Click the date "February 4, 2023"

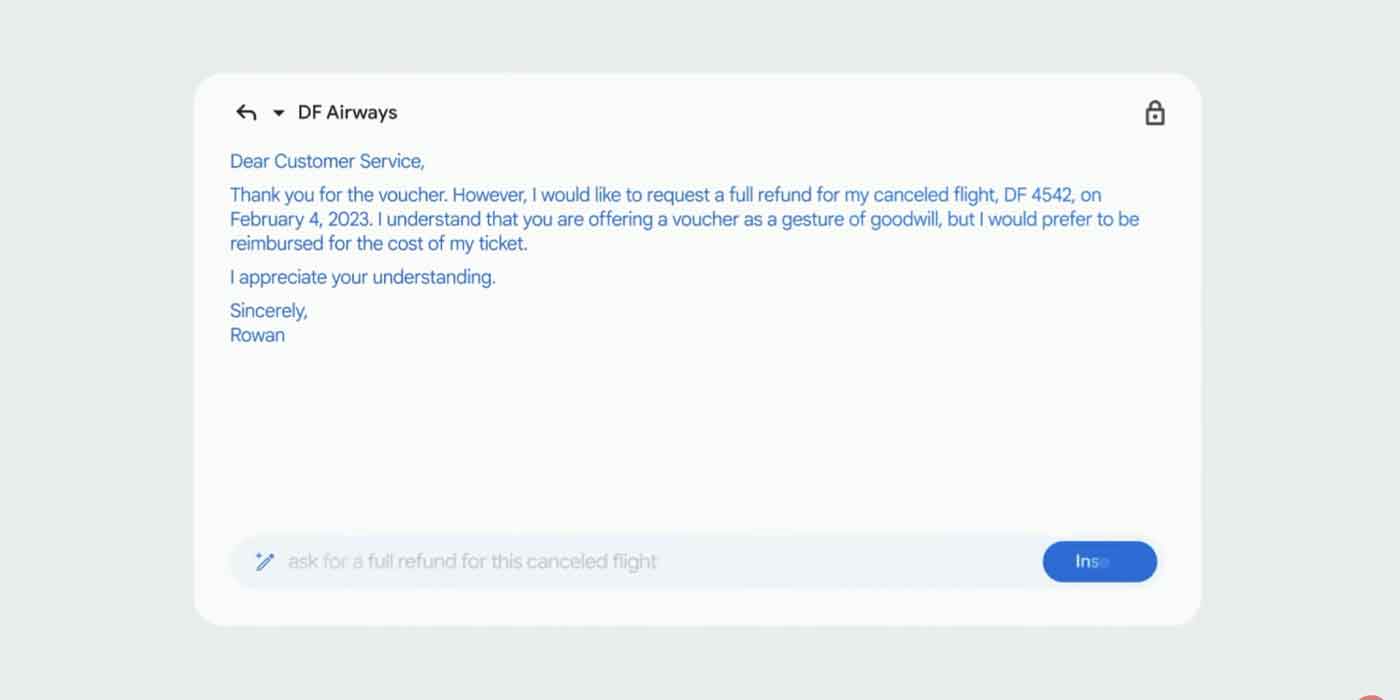pyautogui.click(x=299, y=219)
